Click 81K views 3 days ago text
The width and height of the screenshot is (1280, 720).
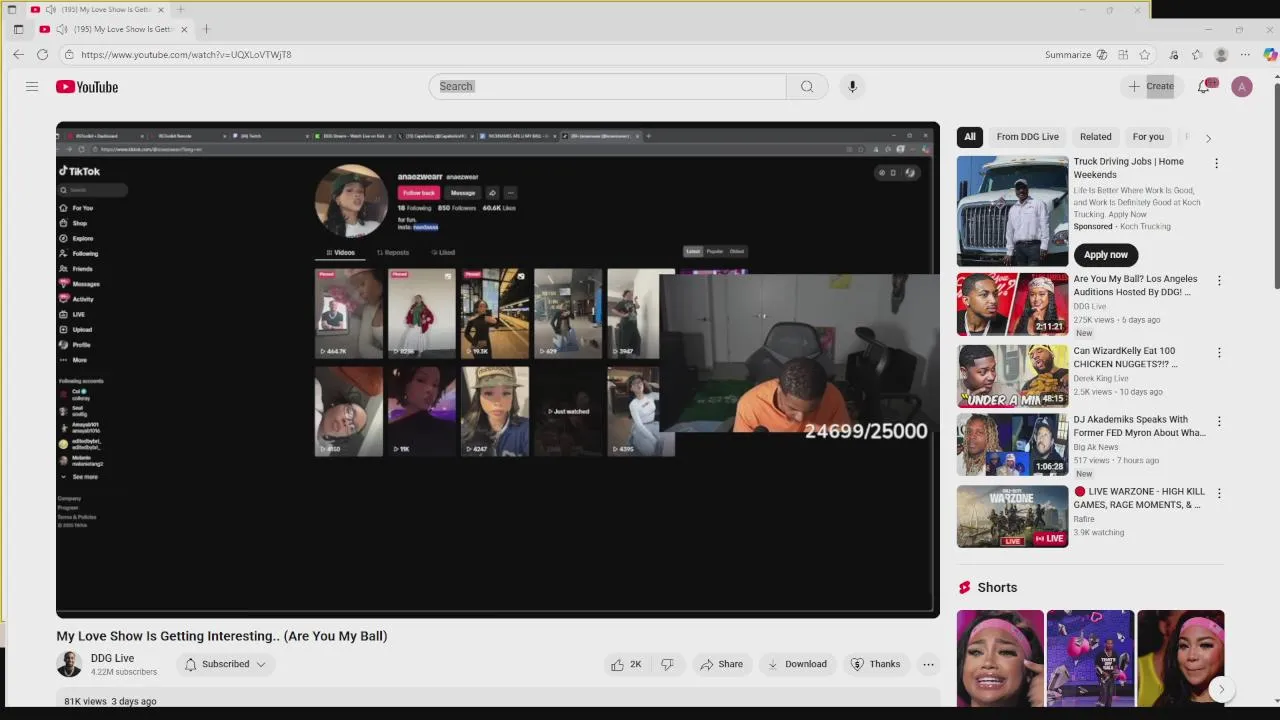coord(110,701)
